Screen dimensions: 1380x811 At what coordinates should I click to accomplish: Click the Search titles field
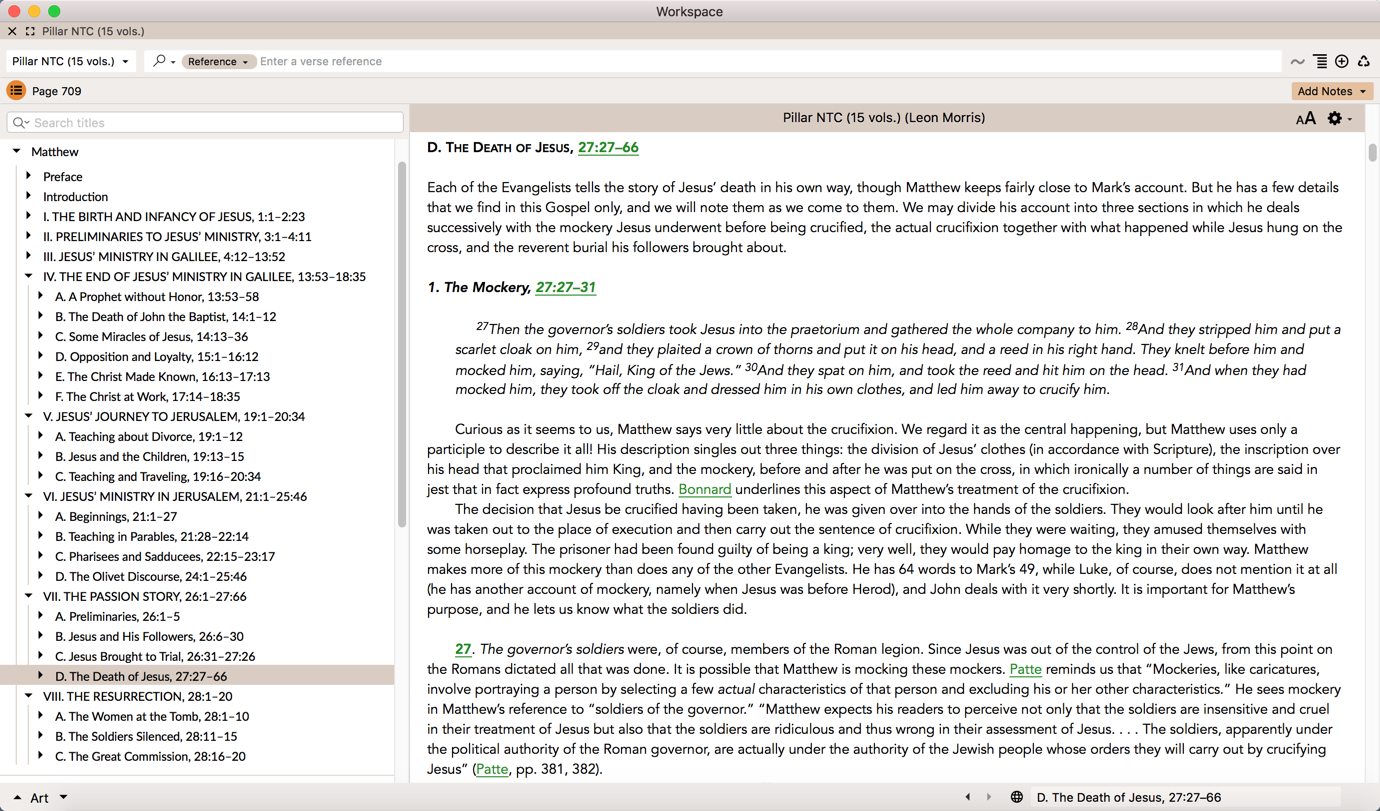click(205, 123)
